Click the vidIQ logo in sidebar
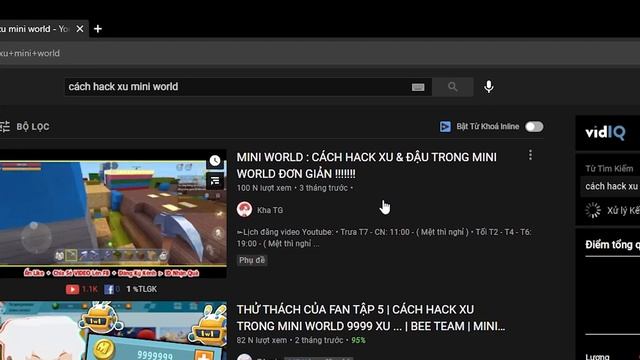 pos(605,133)
